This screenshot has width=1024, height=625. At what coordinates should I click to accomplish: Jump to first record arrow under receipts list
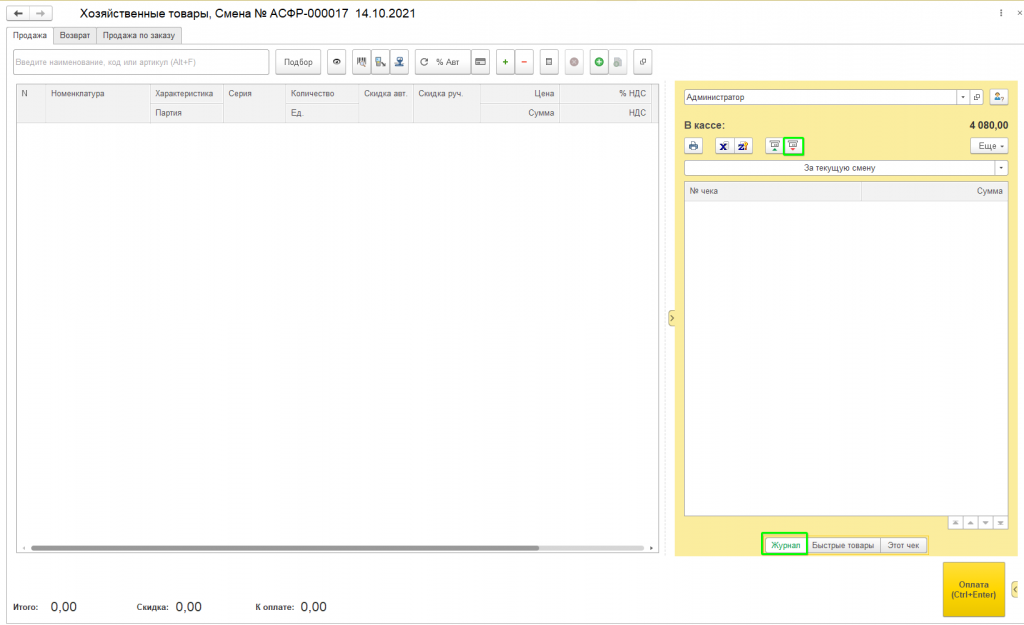955,522
